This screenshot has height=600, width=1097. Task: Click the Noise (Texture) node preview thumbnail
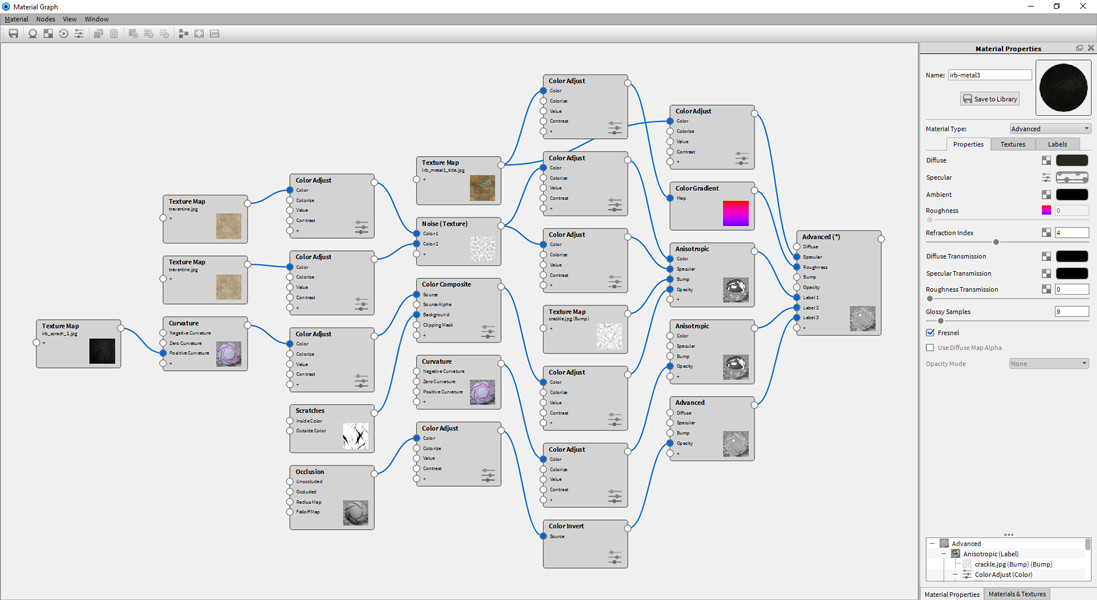coord(482,249)
